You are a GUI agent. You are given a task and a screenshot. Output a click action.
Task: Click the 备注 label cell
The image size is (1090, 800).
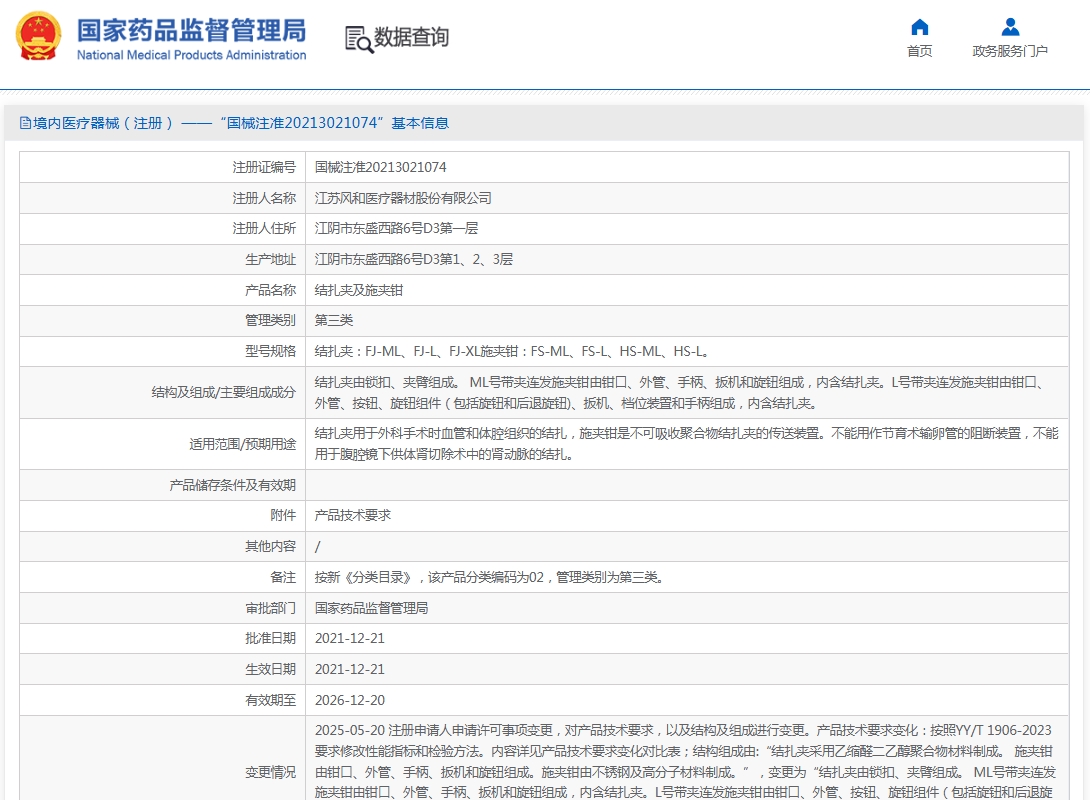[163, 577]
